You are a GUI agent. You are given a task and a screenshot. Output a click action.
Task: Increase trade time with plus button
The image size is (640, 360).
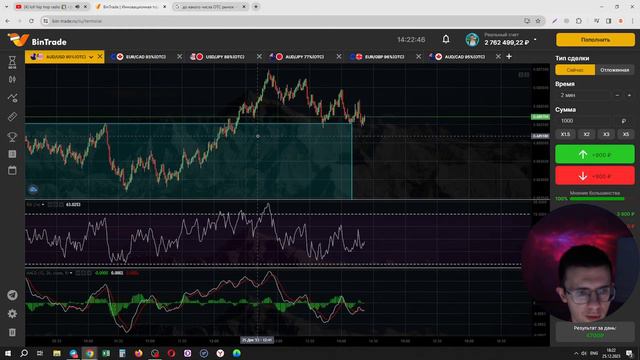point(629,95)
